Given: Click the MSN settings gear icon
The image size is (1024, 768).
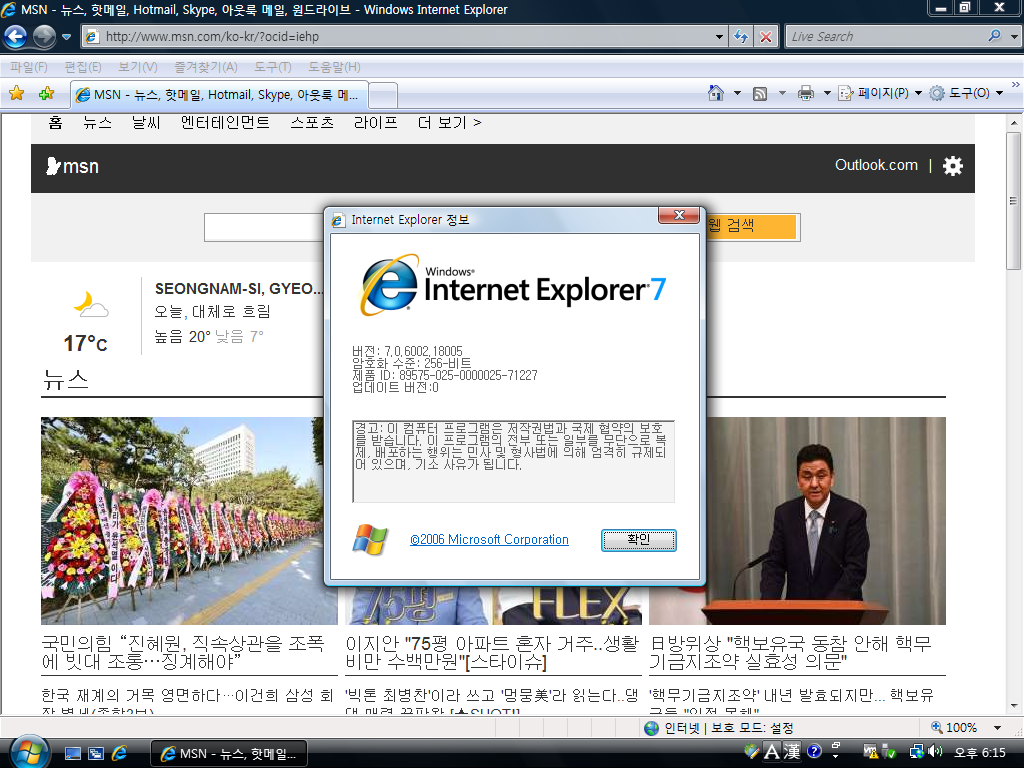Looking at the screenshot, I should [x=953, y=166].
